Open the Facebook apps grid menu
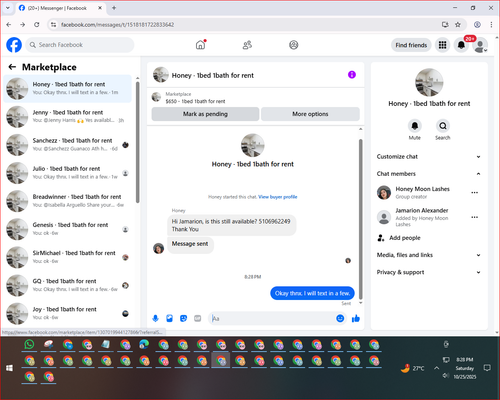 442,45
